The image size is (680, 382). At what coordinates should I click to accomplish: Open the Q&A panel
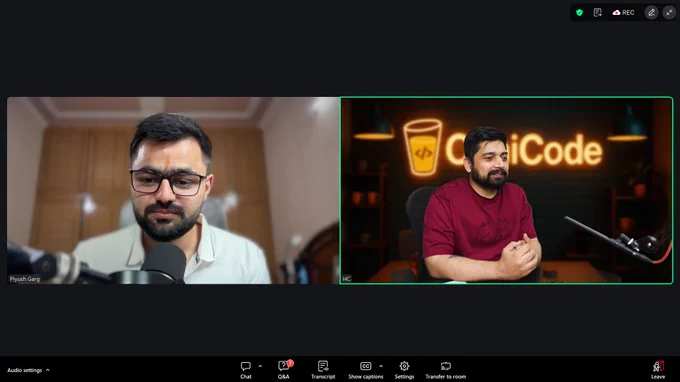pos(284,370)
